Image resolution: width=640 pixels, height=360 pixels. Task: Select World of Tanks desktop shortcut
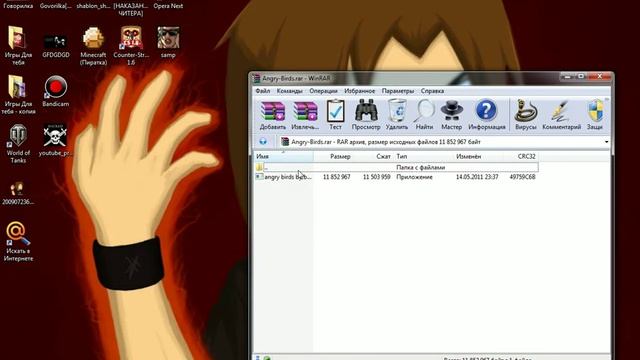click(x=18, y=144)
